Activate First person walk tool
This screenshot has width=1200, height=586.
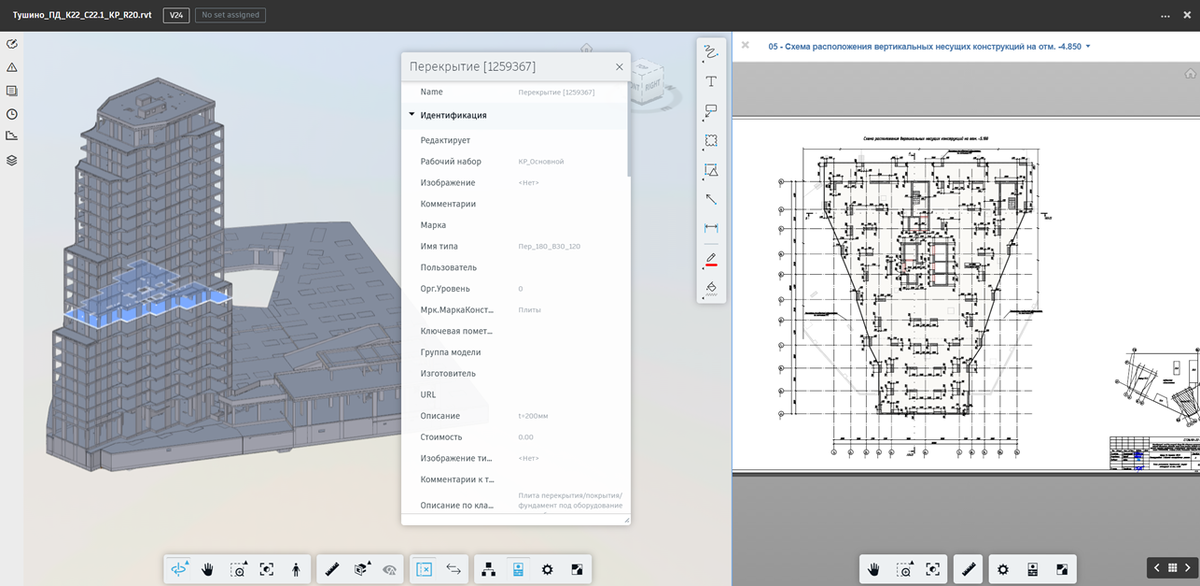[x=296, y=568]
